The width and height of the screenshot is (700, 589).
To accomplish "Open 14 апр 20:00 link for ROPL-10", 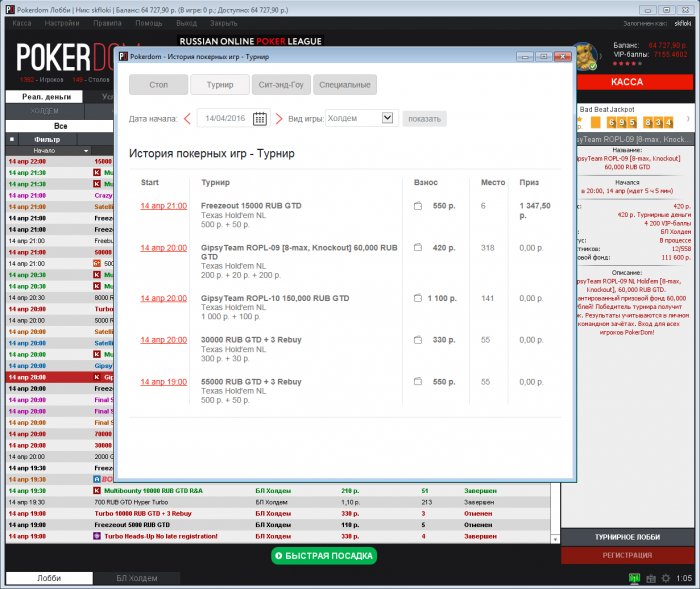I will point(164,298).
